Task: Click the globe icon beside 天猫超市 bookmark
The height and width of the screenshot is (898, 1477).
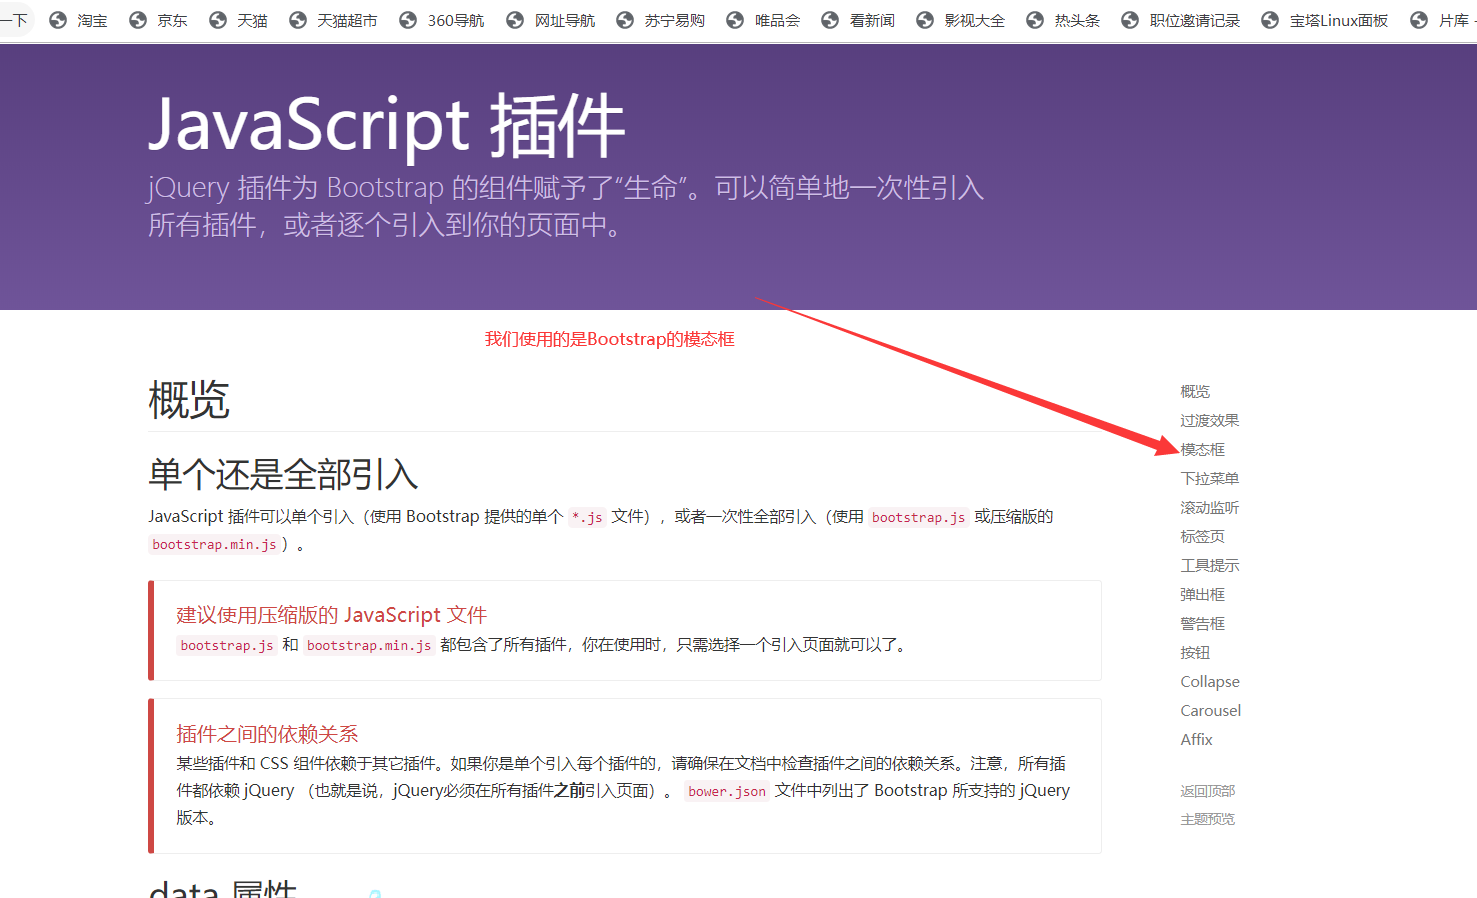Action: click(298, 20)
